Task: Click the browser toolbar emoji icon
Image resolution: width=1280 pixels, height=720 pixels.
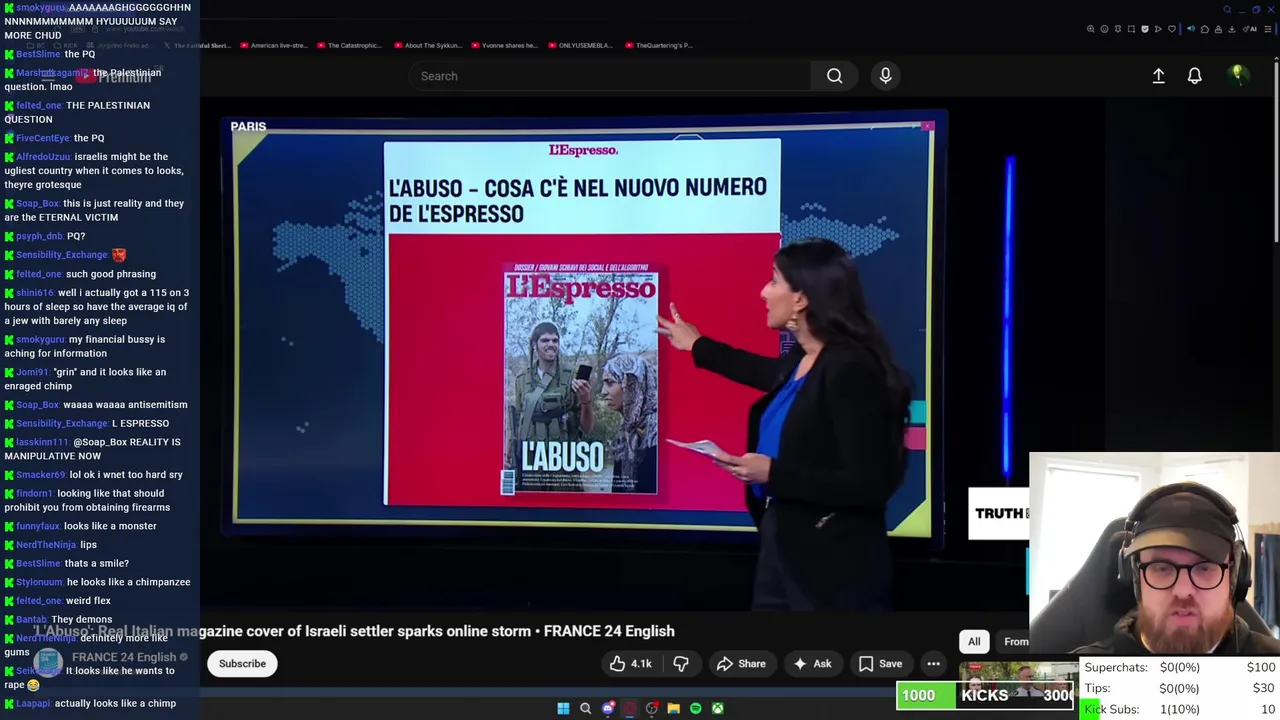Action: pyautogui.click(x=1104, y=29)
